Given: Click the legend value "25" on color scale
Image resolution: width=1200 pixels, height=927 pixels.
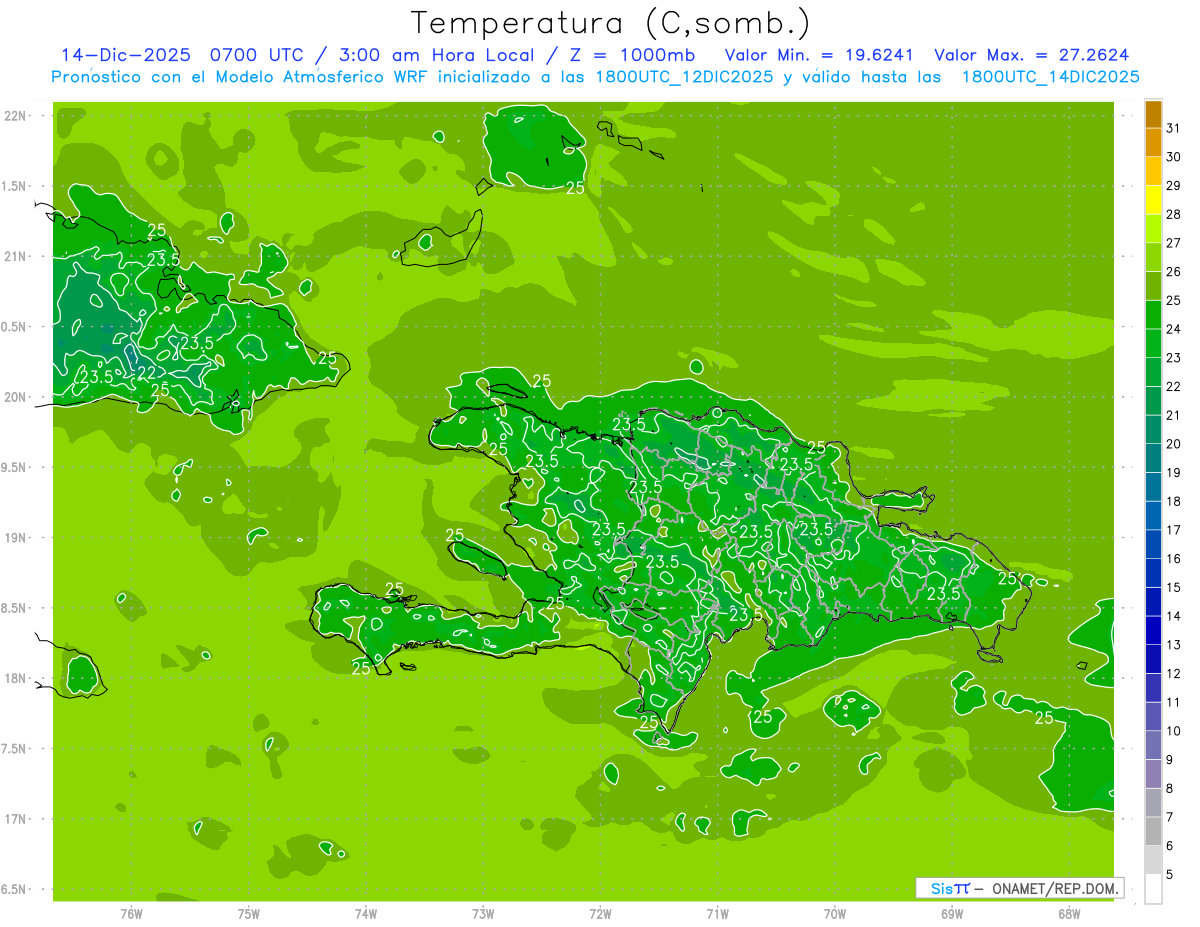Looking at the screenshot, I should 1174,300.
